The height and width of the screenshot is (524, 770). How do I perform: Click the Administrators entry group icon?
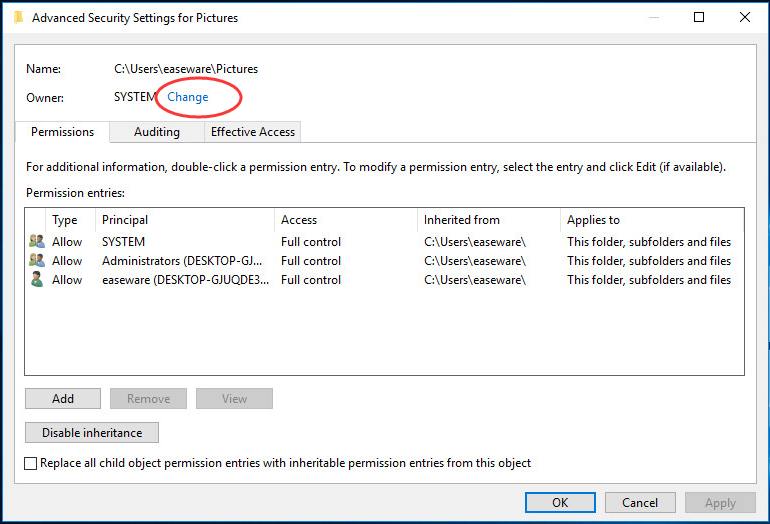(x=37, y=260)
